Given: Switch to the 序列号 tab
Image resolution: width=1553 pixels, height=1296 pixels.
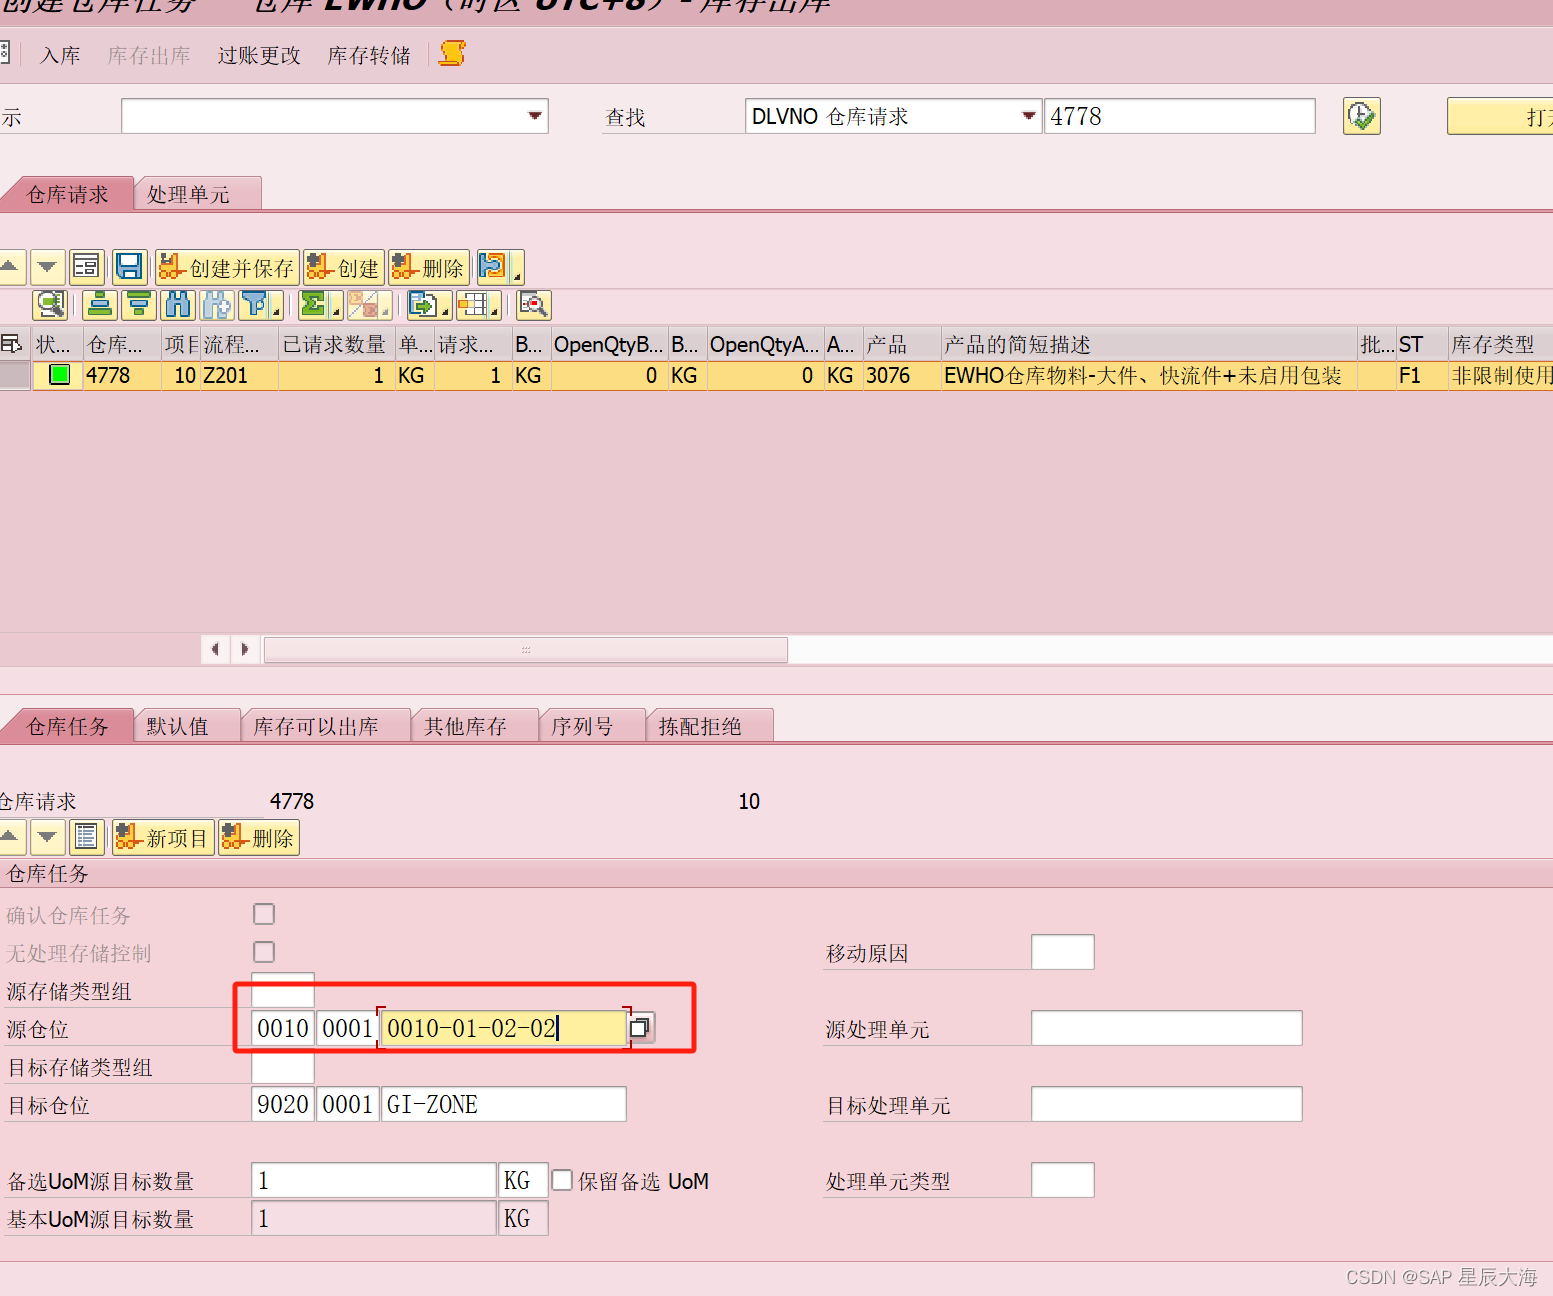Looking at the screenshot, I should [592, 726].
